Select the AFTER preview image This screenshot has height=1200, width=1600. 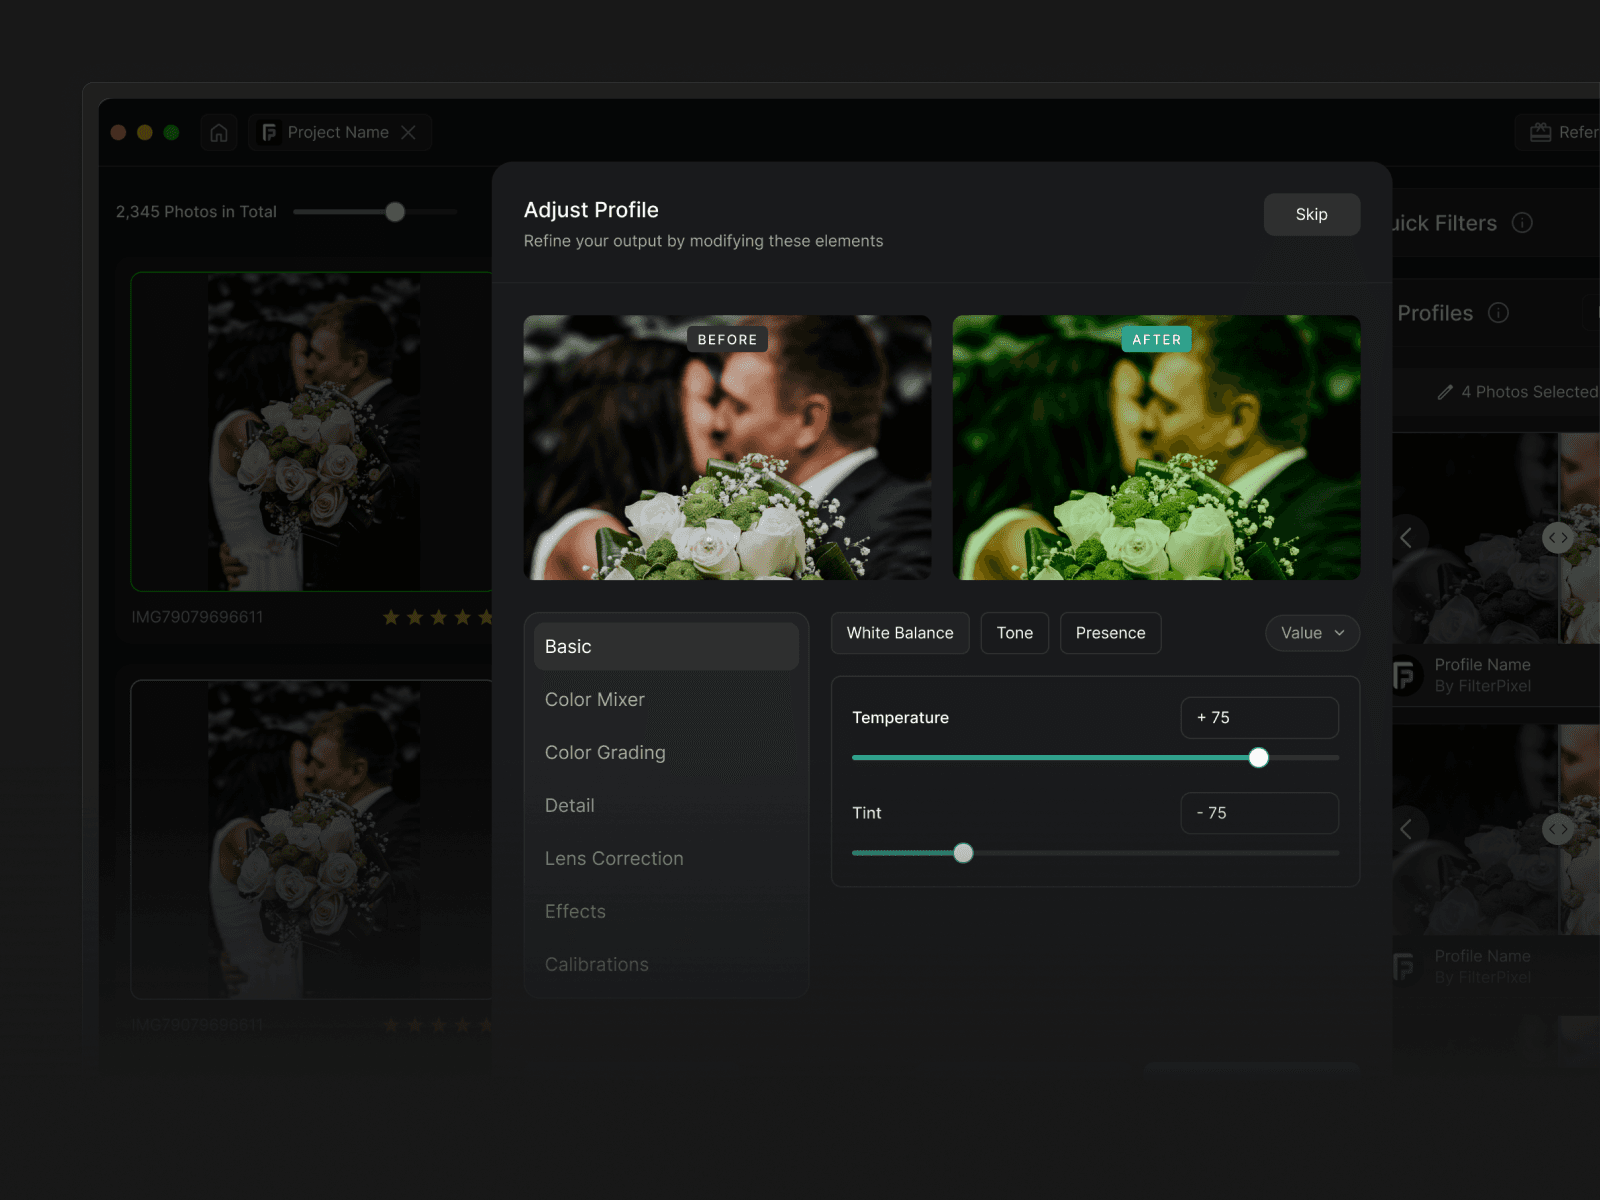[x=1156, y=447]
